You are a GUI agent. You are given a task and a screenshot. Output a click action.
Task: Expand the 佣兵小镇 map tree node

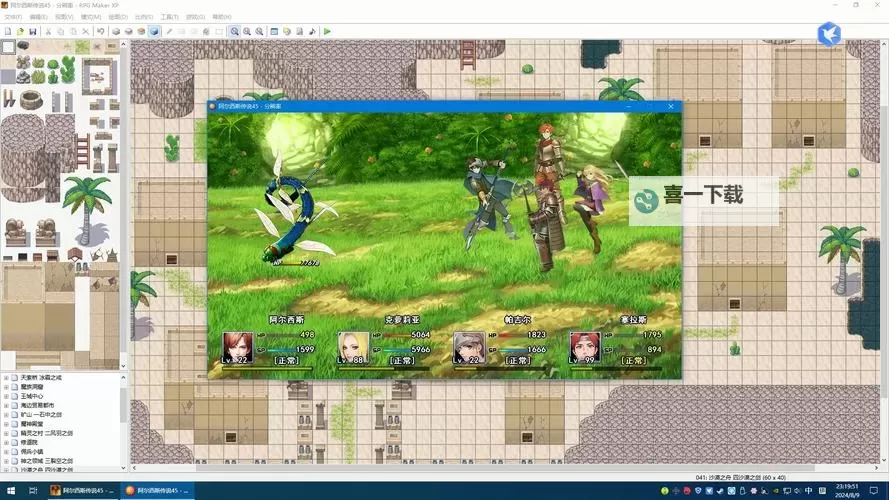[x=6, y=450]
